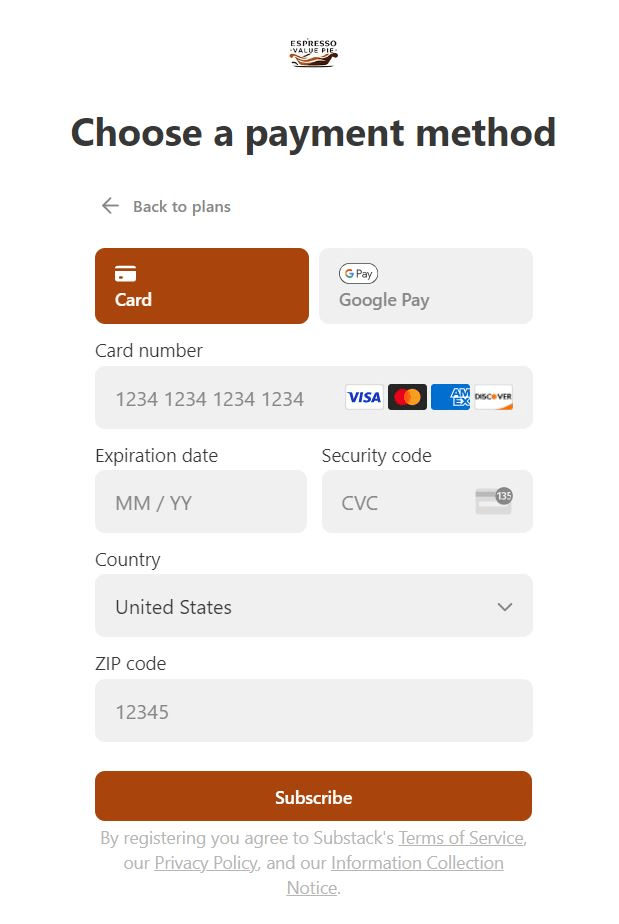The height and width of the screenshot is (924, 619).
Task: Click the Espresso Value Pie logo
Action: [x=313, y=53]
